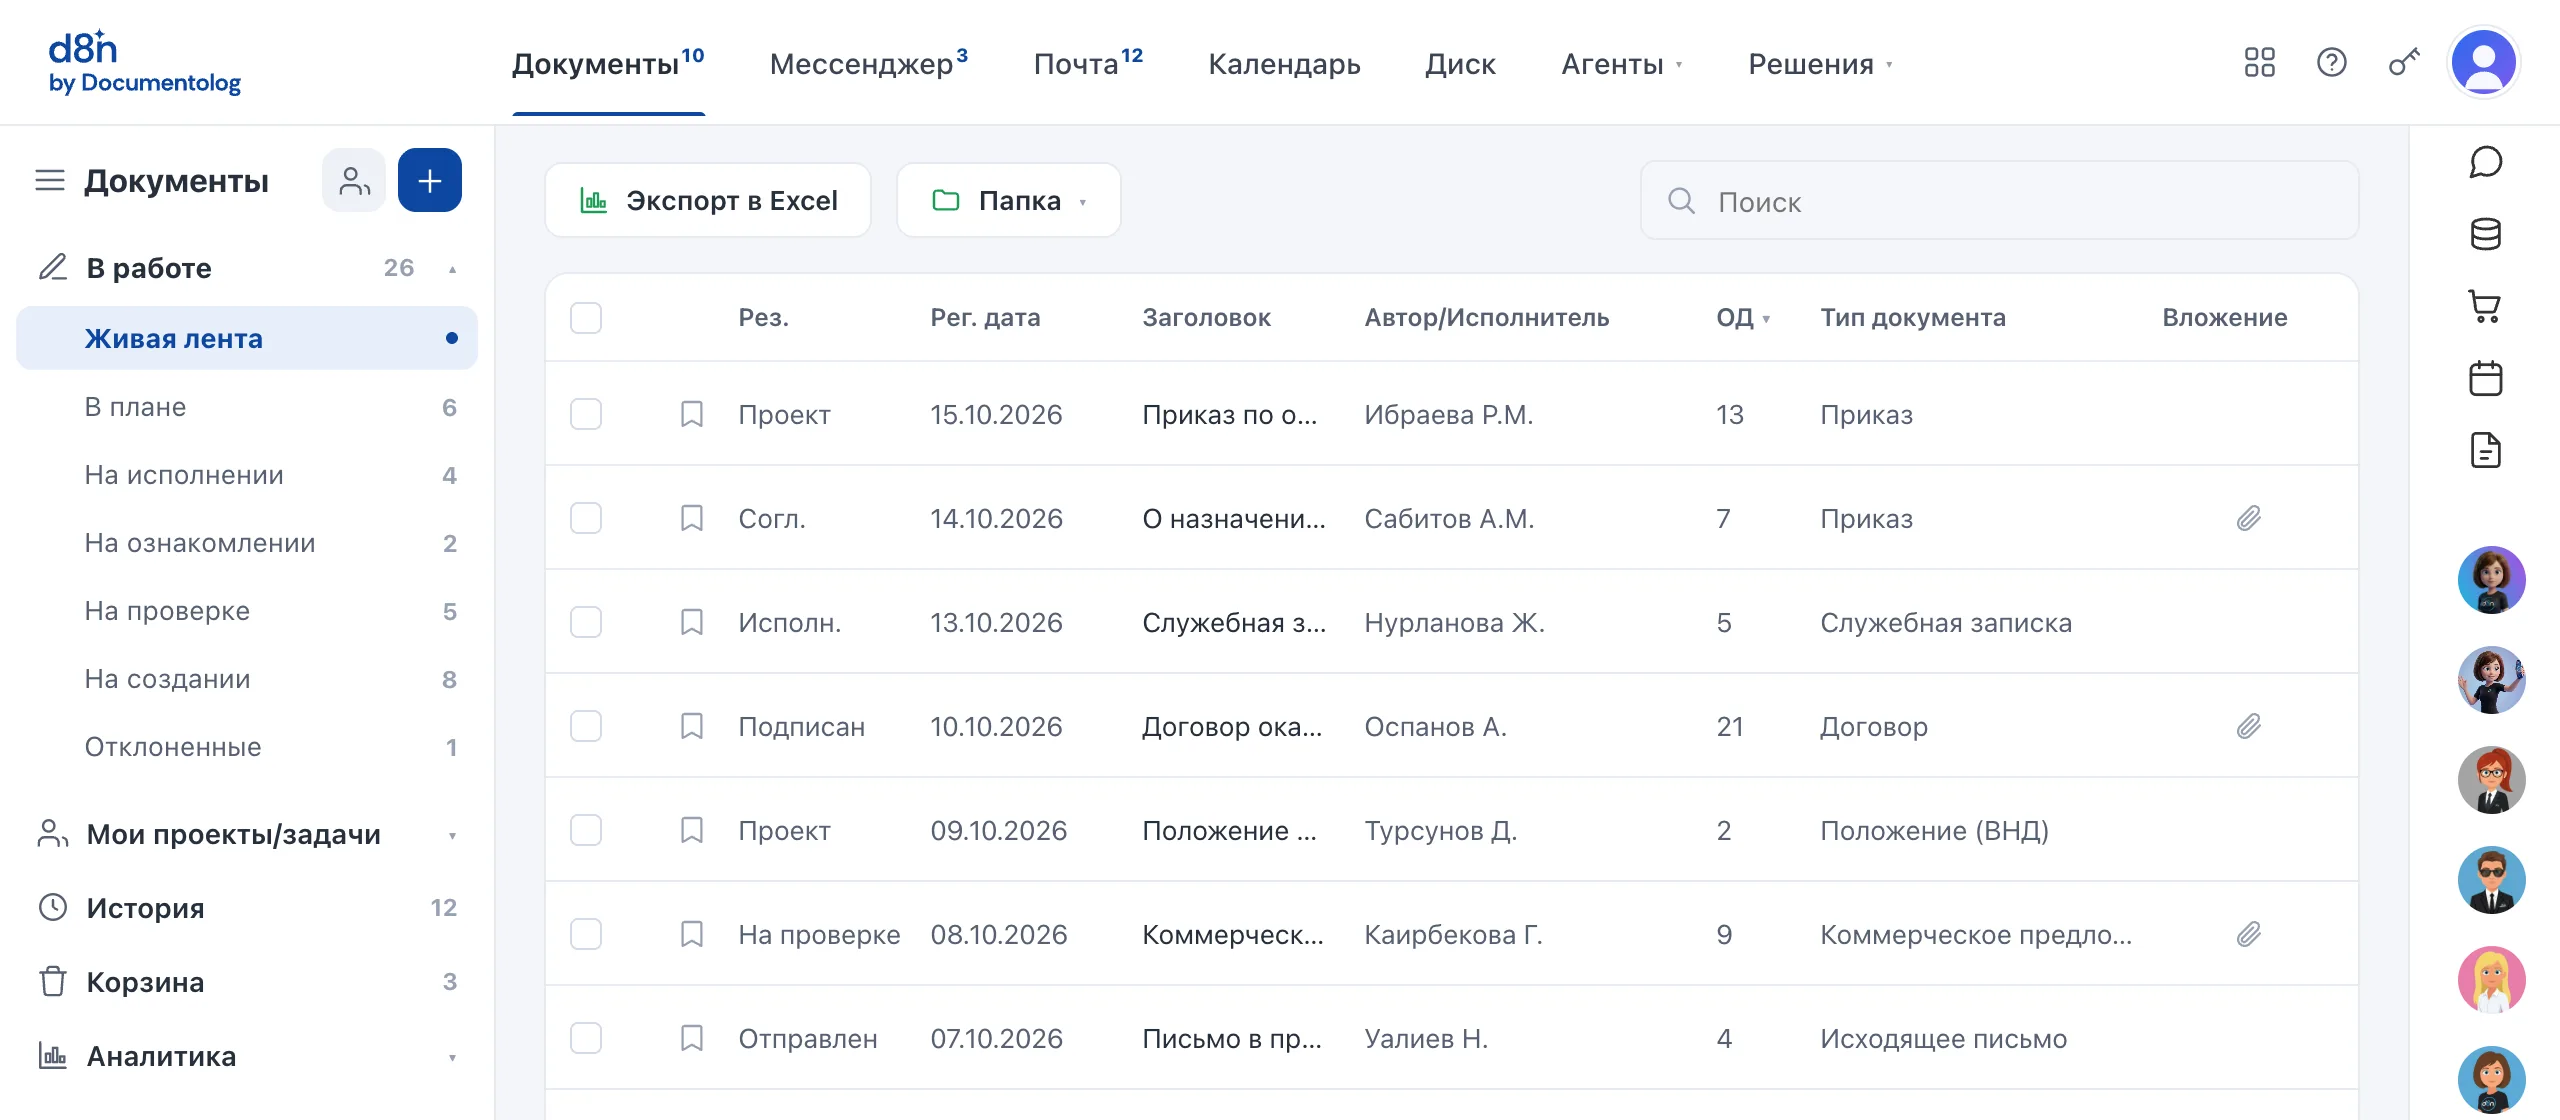Check the row dated 13.10.2026
The image size is (2560, 1120).
(x=586, y=622)
